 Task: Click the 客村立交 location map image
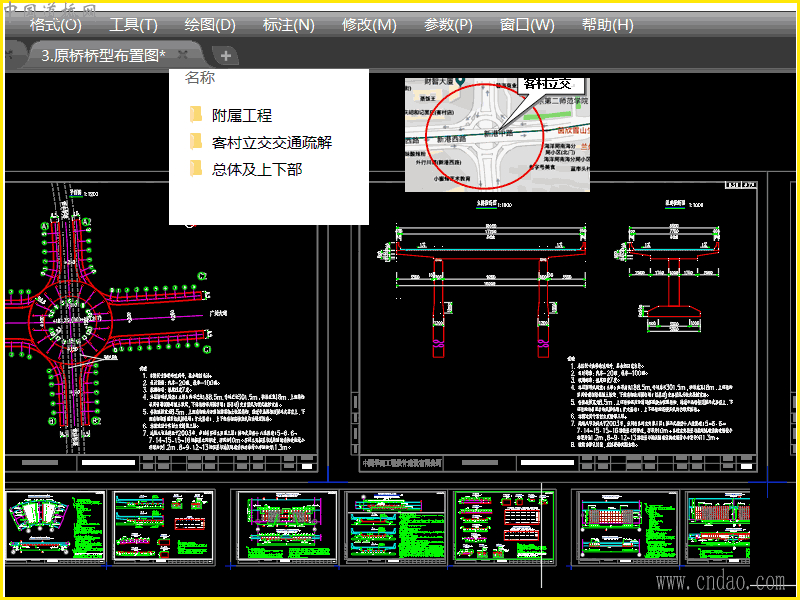(497, 135)
